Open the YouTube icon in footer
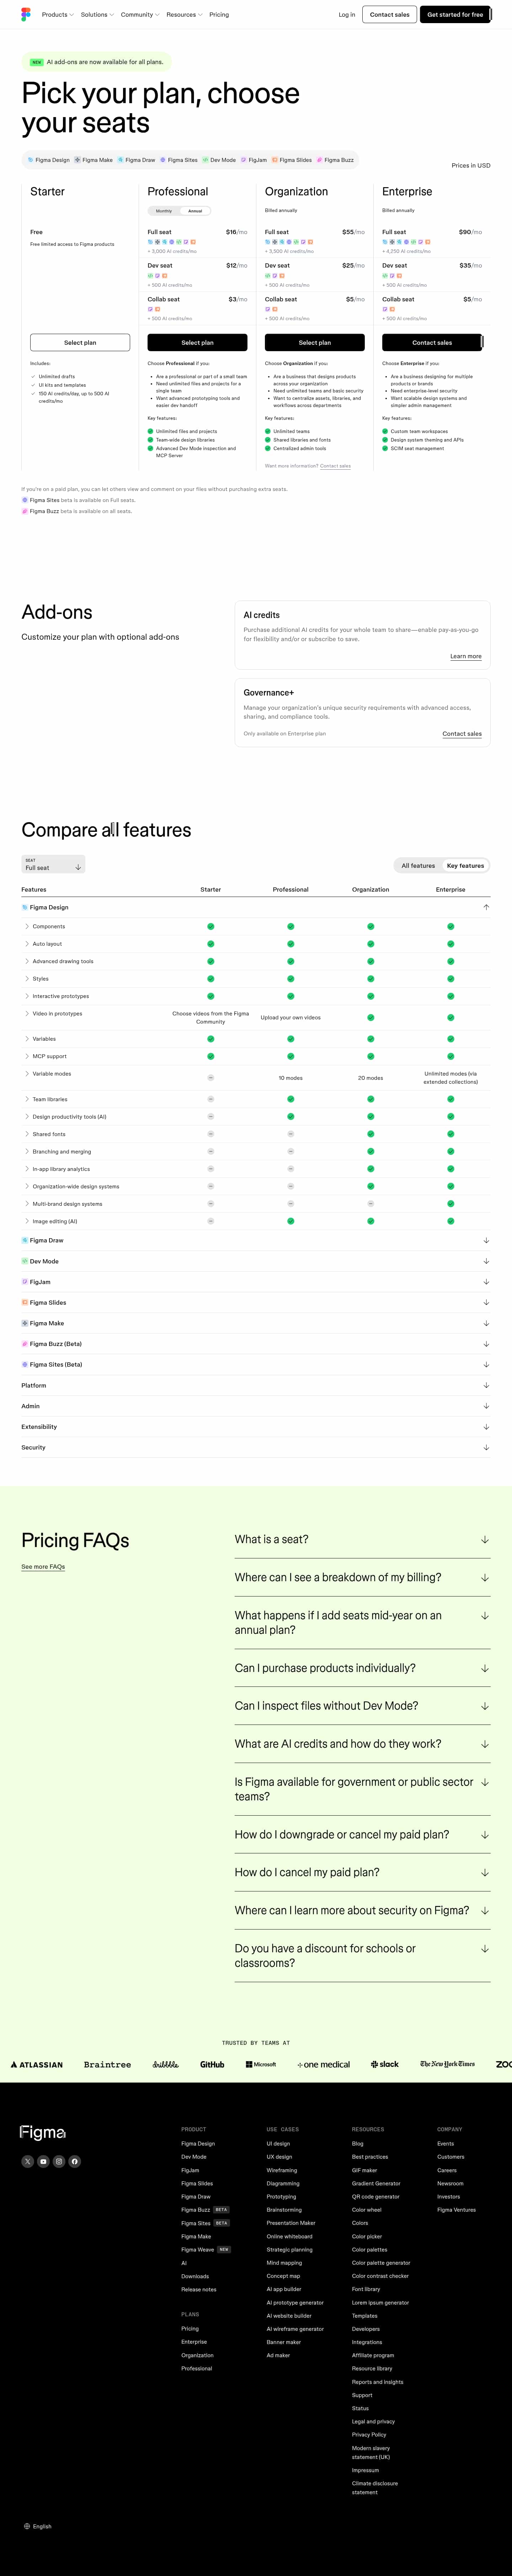 [x=43, y=2161]
